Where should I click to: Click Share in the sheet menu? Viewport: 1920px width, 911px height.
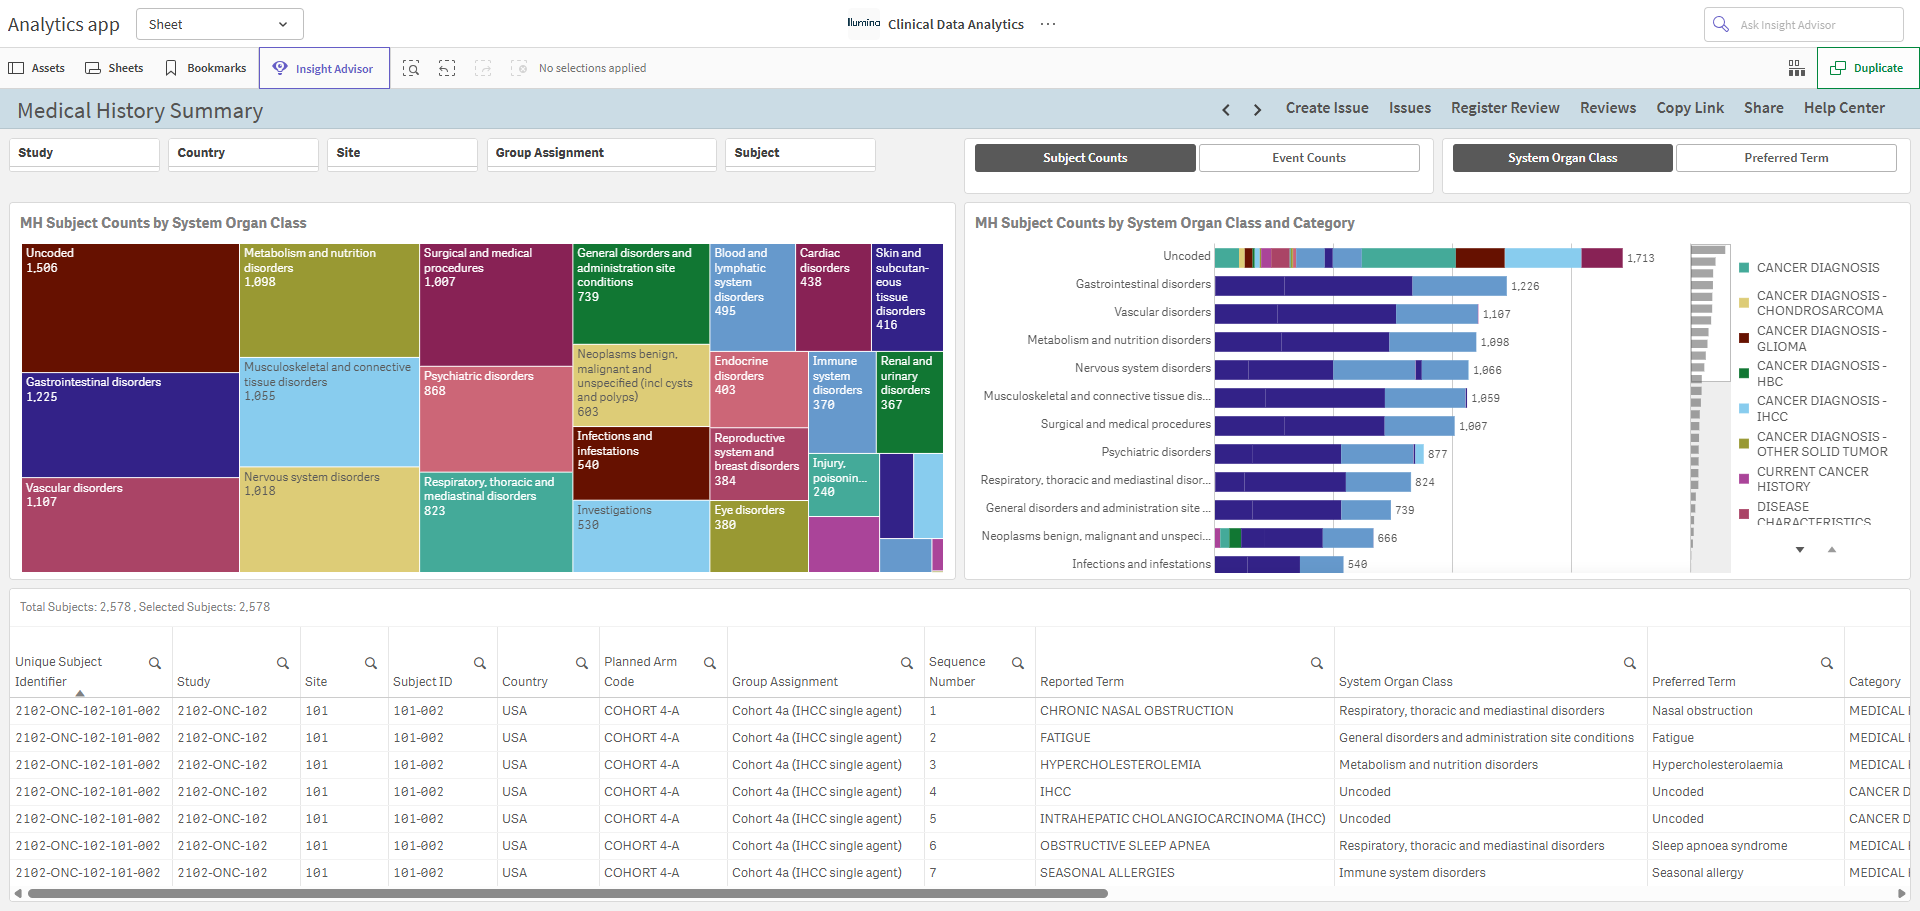point(1764,108)
